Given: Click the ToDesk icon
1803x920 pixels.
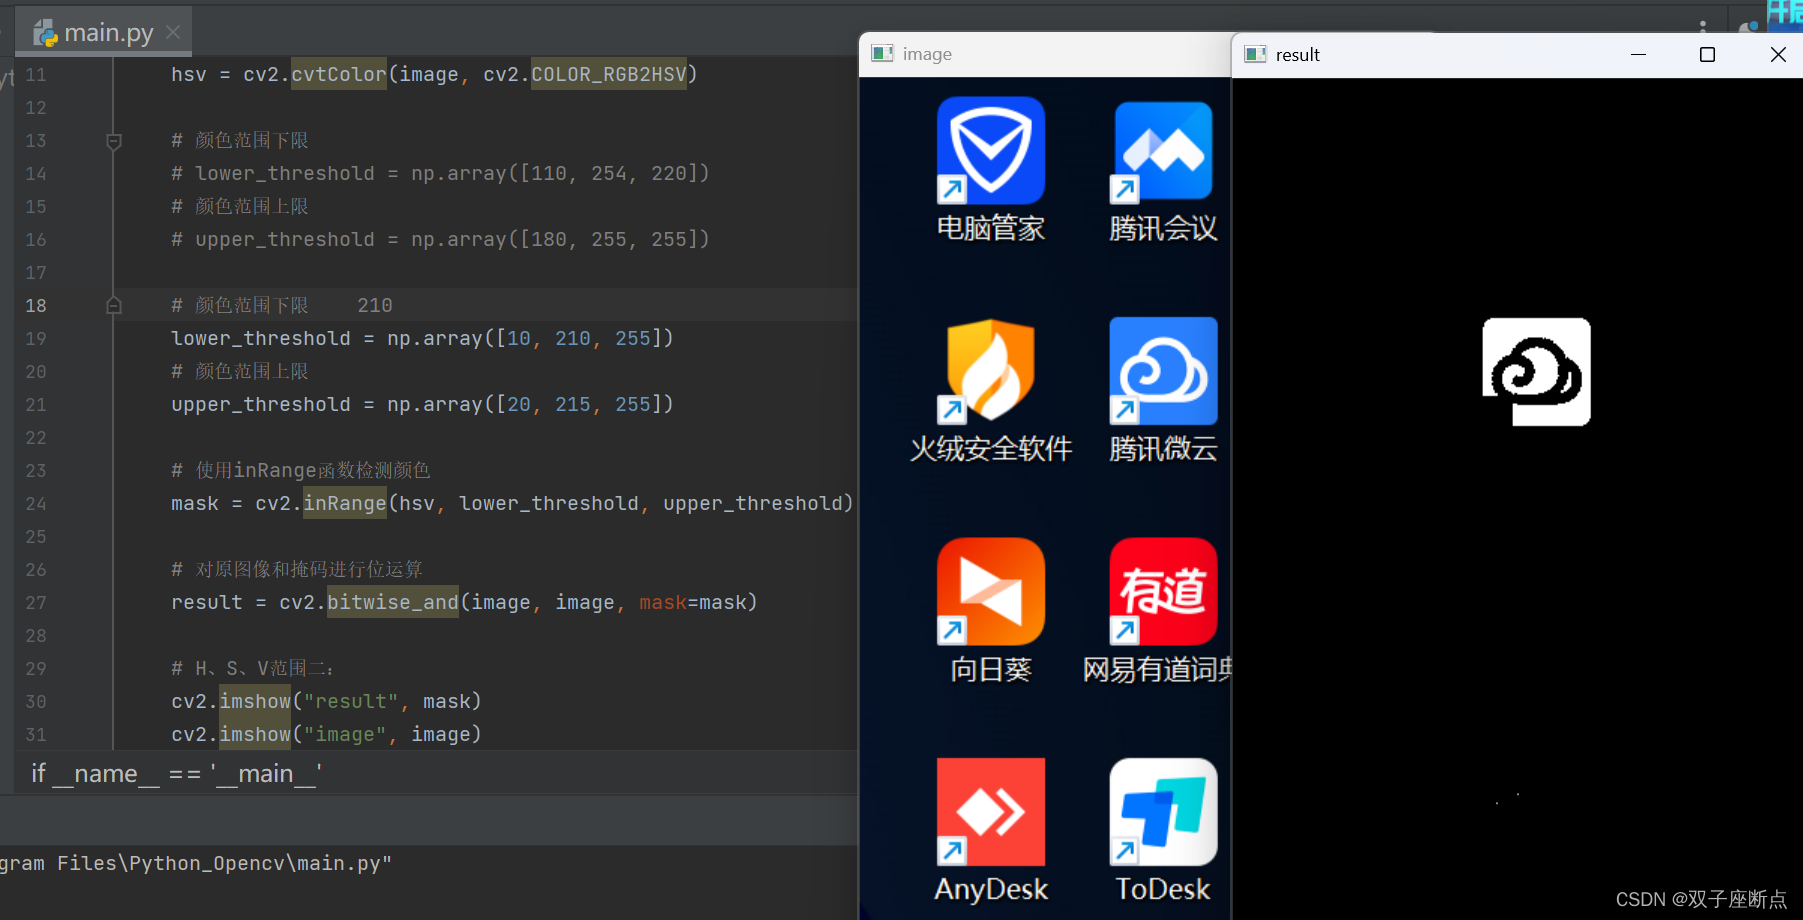Looking at the screenshot, I should [1163, 811].
